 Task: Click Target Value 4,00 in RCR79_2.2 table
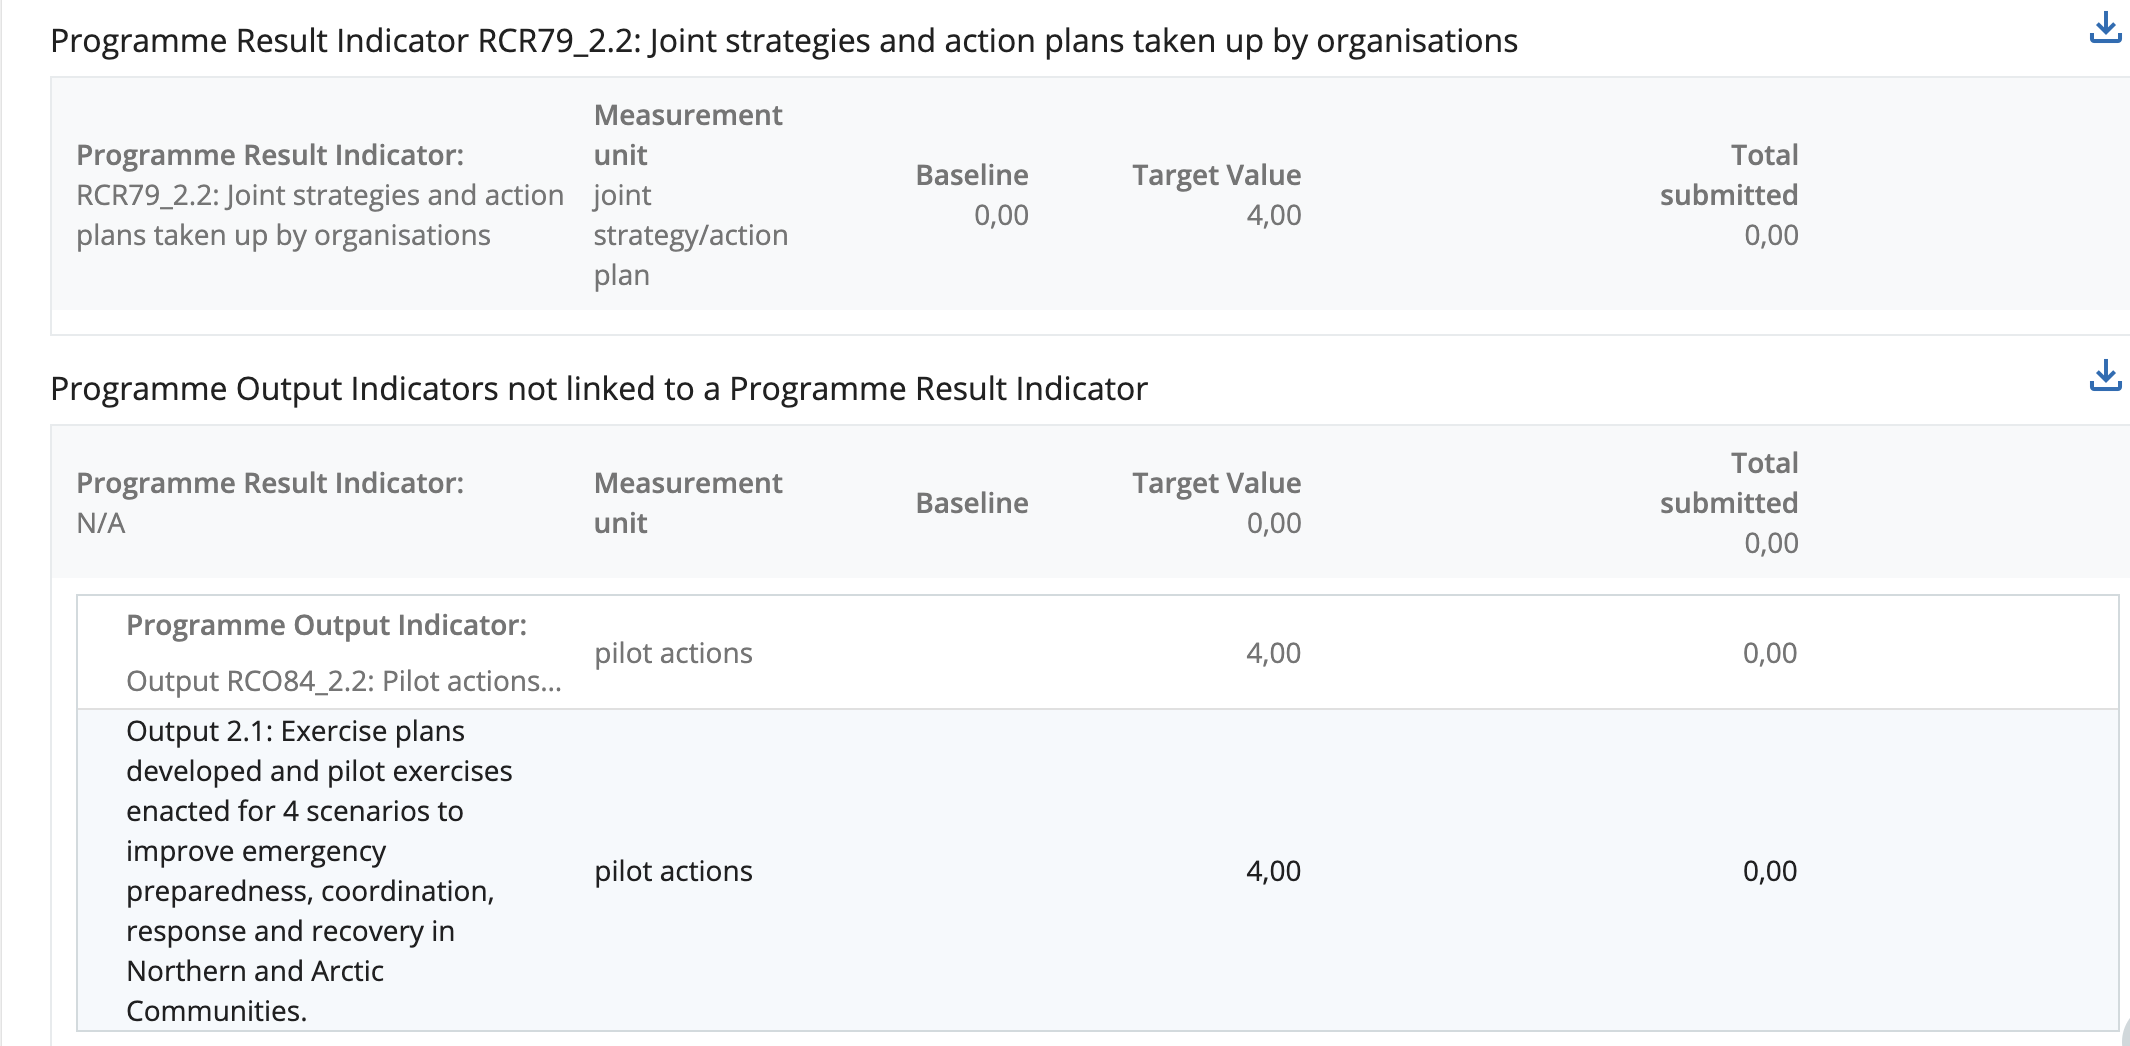click(x=1273, y=215)
